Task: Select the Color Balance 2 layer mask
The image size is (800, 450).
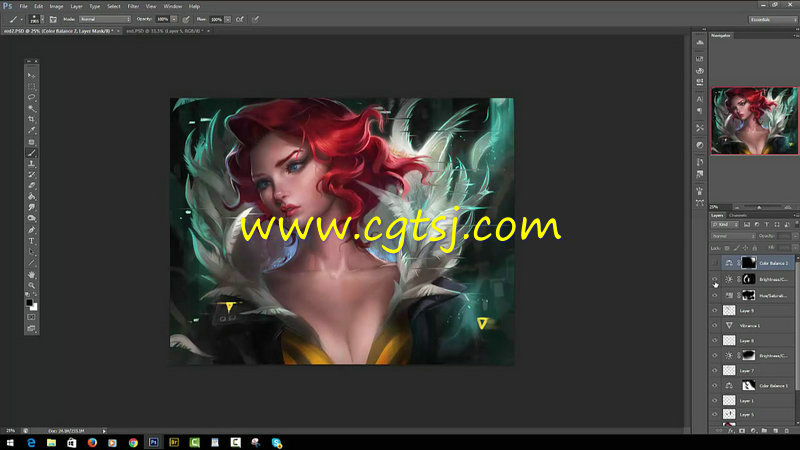Action: (x=748, y=263)
